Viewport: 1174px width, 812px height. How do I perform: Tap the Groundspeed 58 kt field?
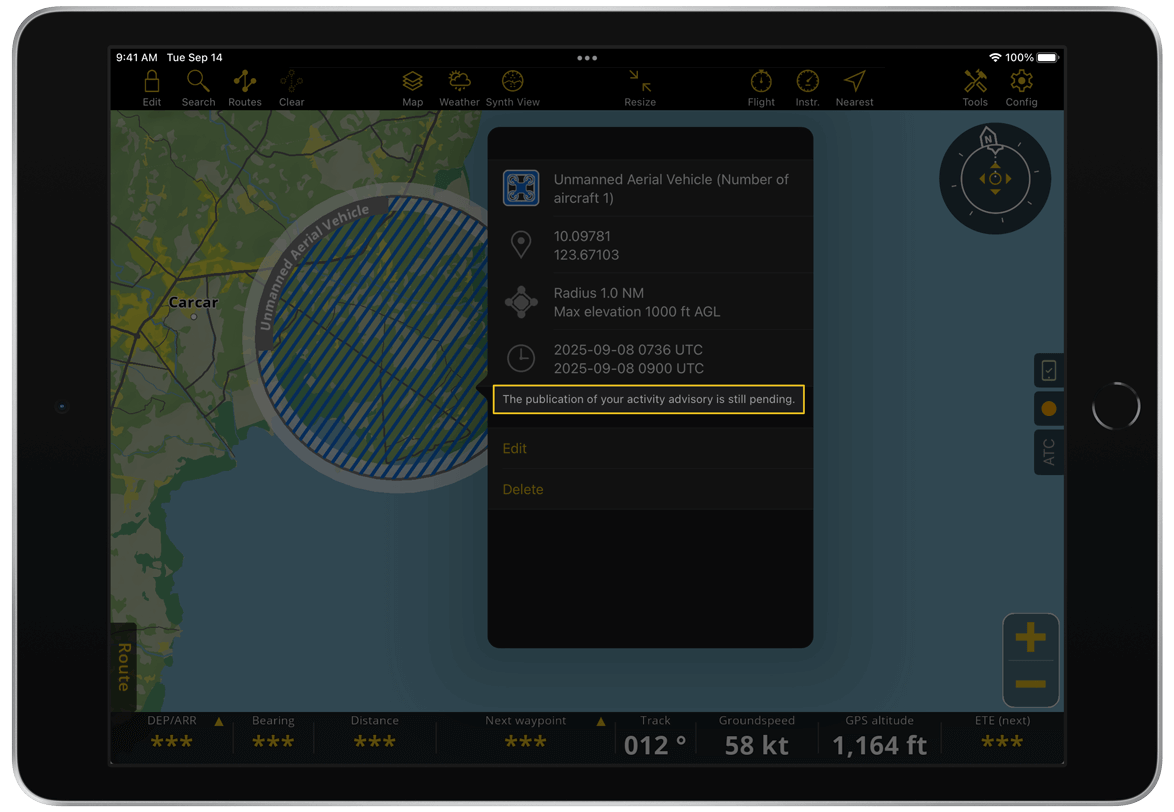tap(757, 736)
